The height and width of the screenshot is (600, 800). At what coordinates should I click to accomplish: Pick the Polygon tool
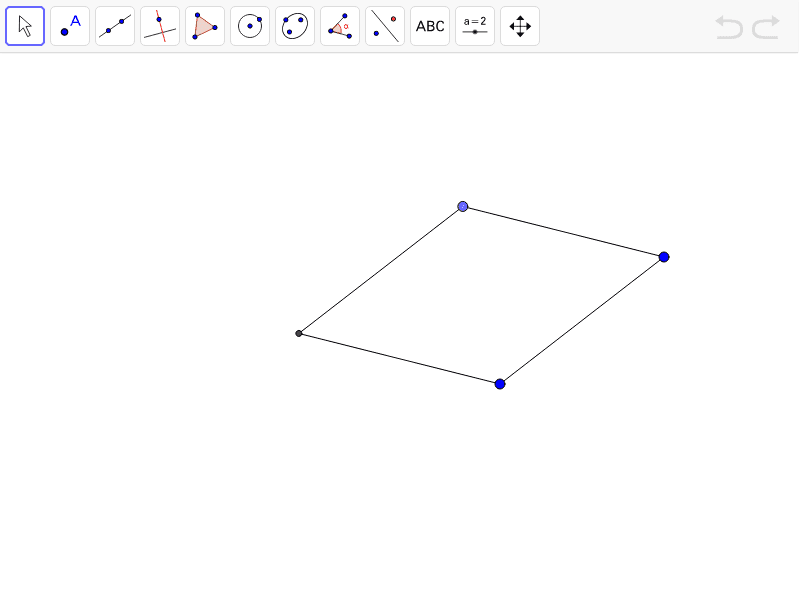click(205, 26)
